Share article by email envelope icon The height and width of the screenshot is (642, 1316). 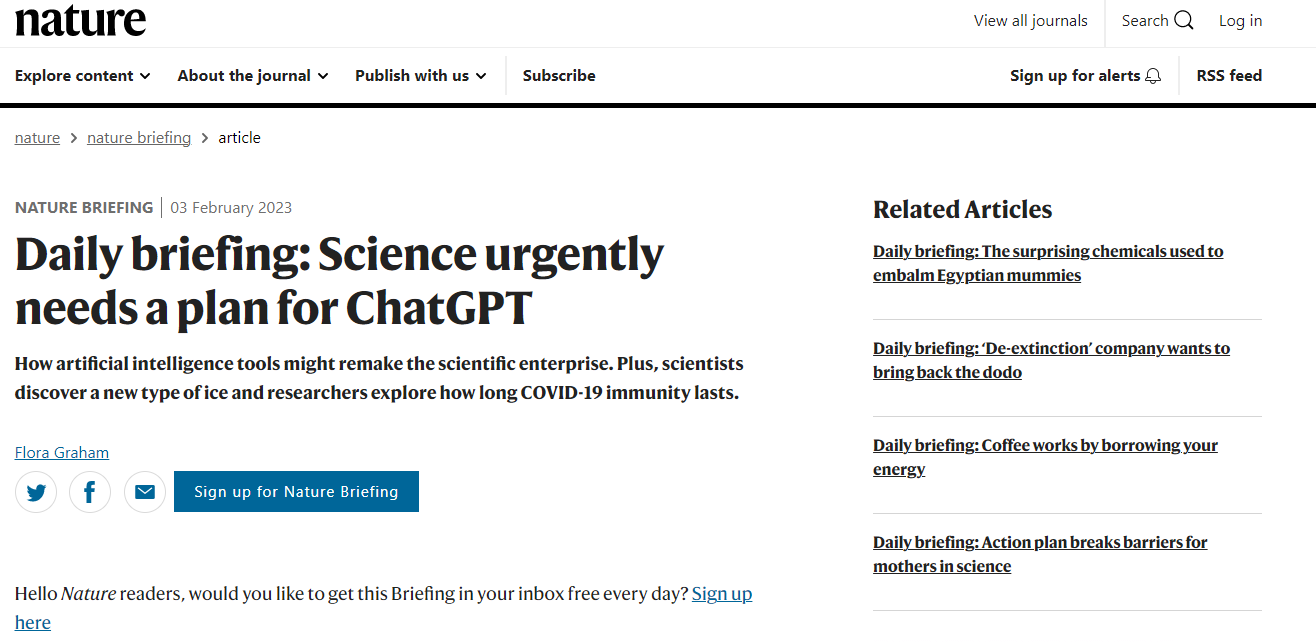pyautogui.click(x=145, y=492)
